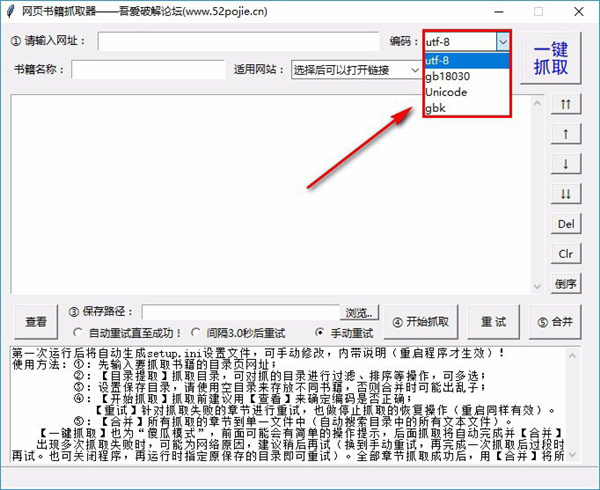Viewport: 600px width, 490px height.
Task: Click the chapter list scrollbar down arrow
Action: tap(537, 286)
